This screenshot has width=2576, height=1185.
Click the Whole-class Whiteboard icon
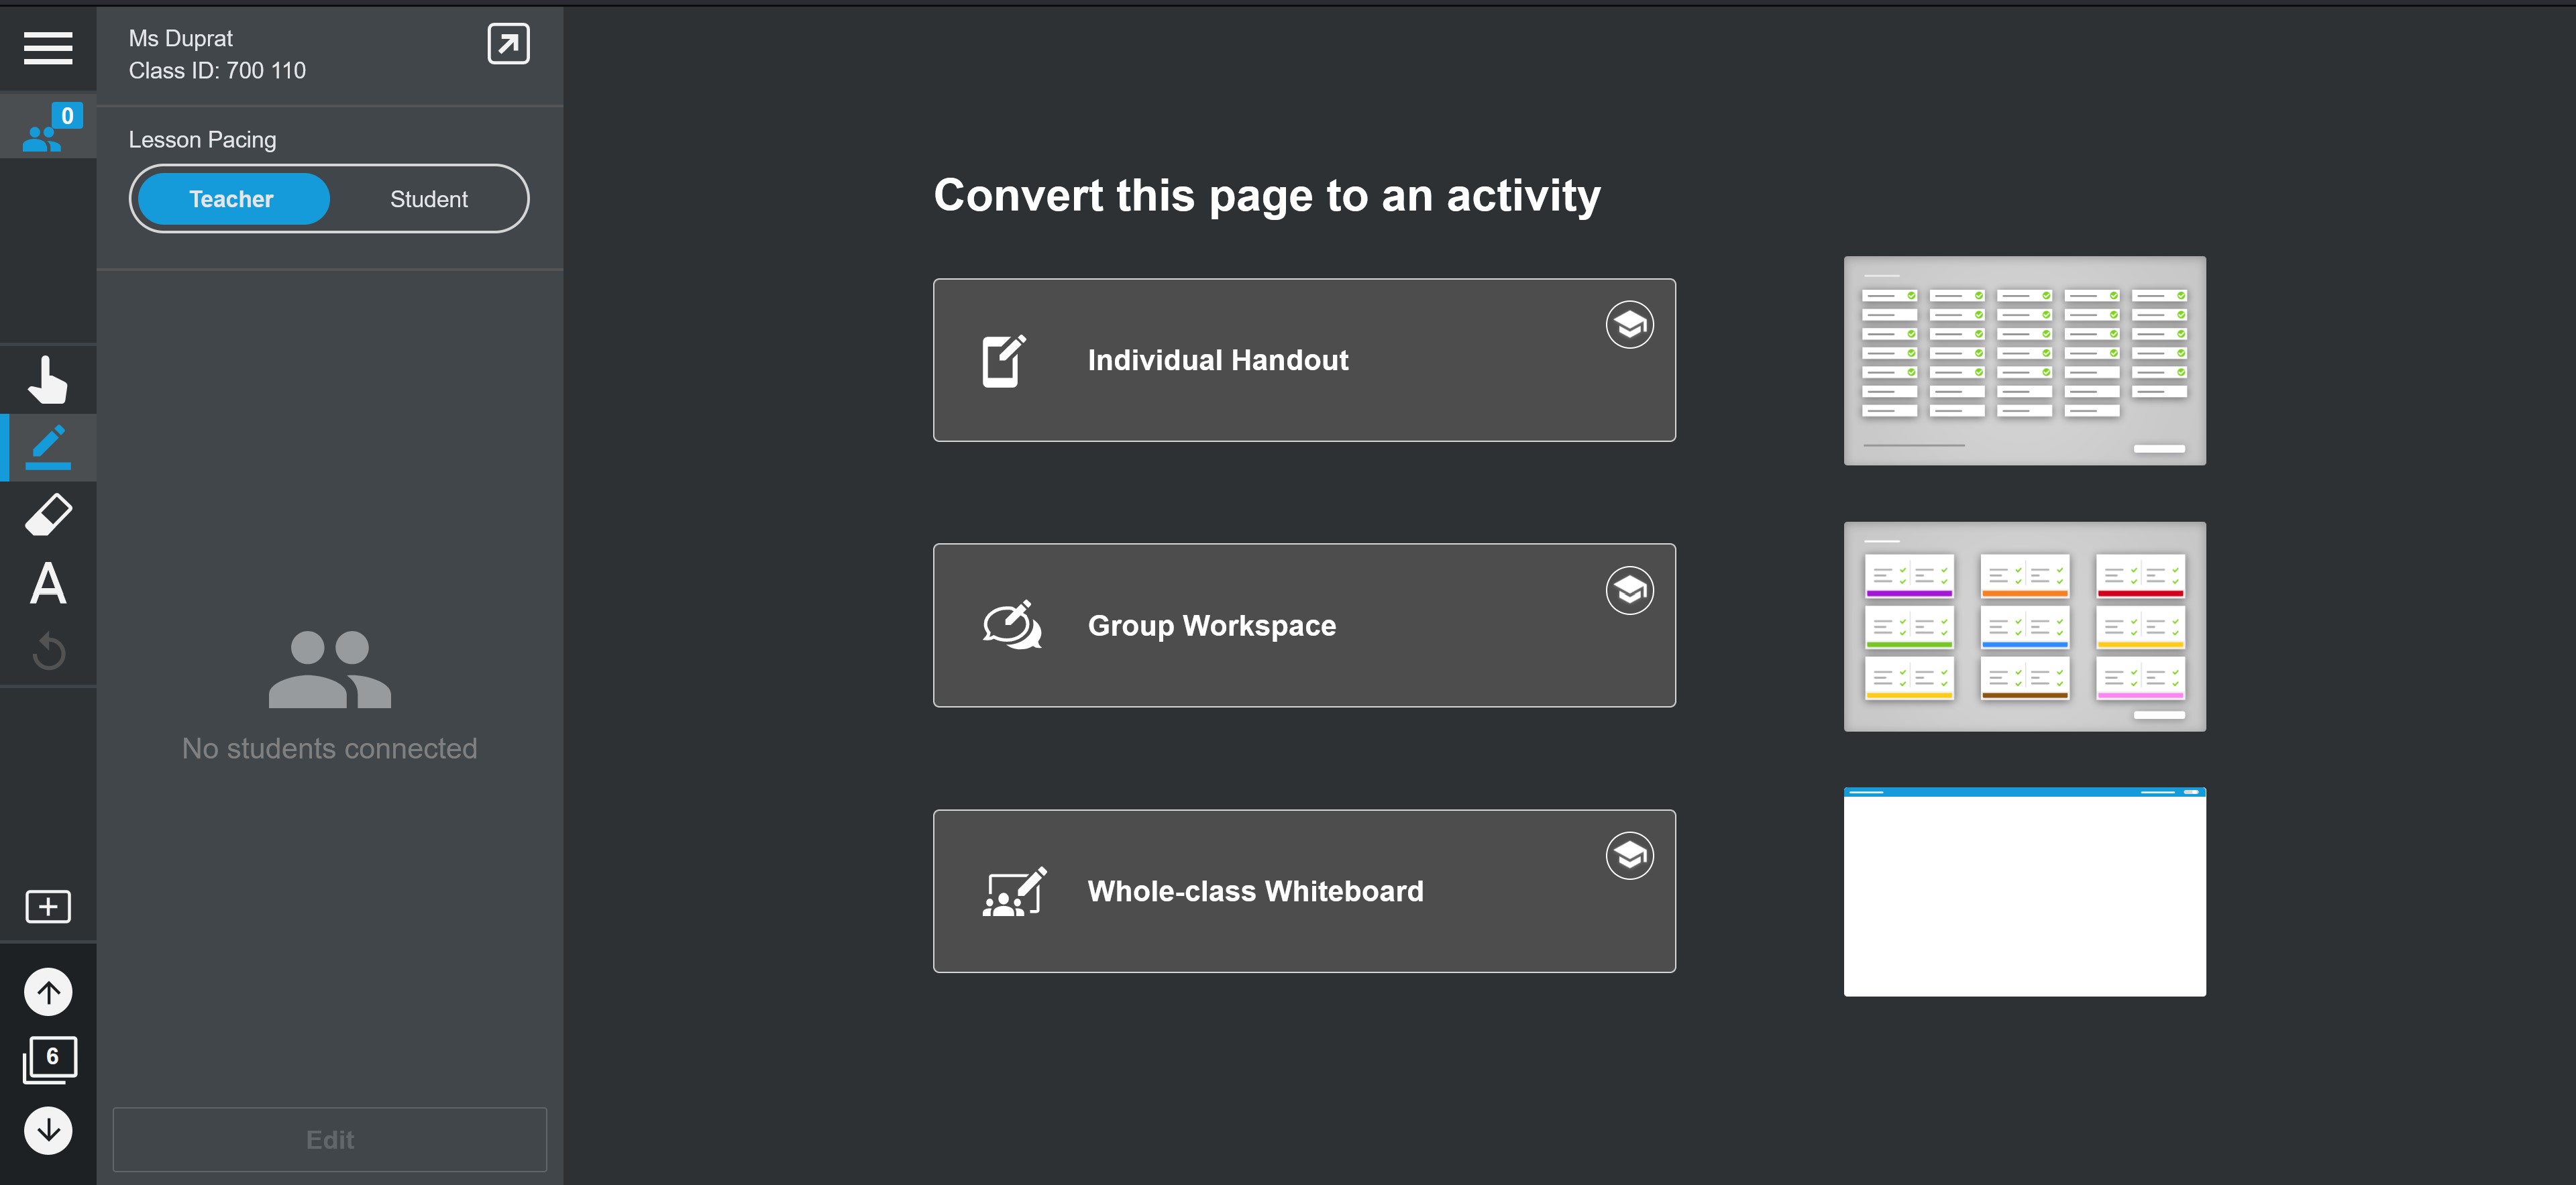[1014, 891]
